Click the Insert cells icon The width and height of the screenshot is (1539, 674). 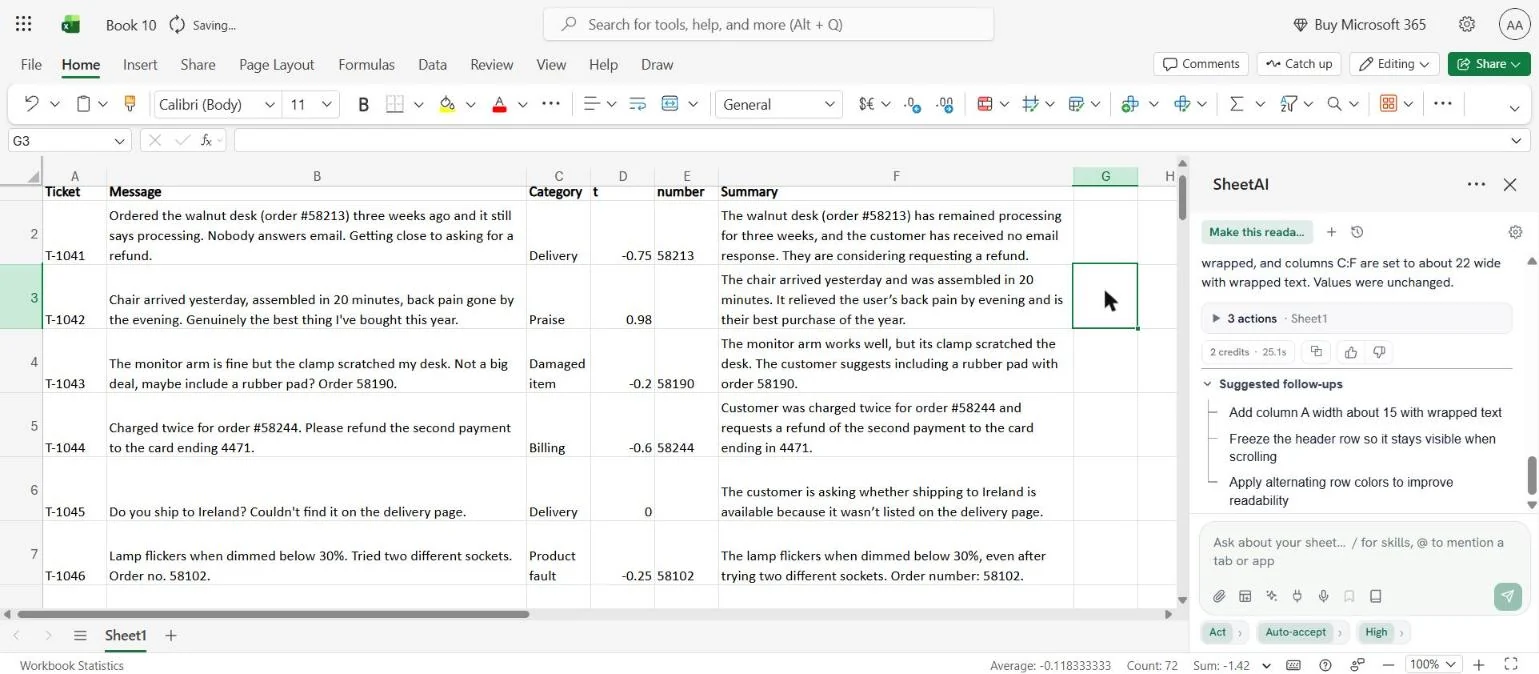pos(1130,104)
